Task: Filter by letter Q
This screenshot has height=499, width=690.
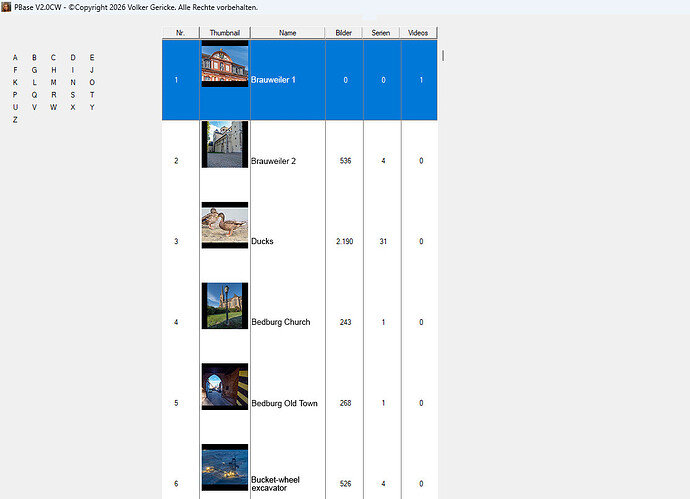Action: [x=34, y=95]
